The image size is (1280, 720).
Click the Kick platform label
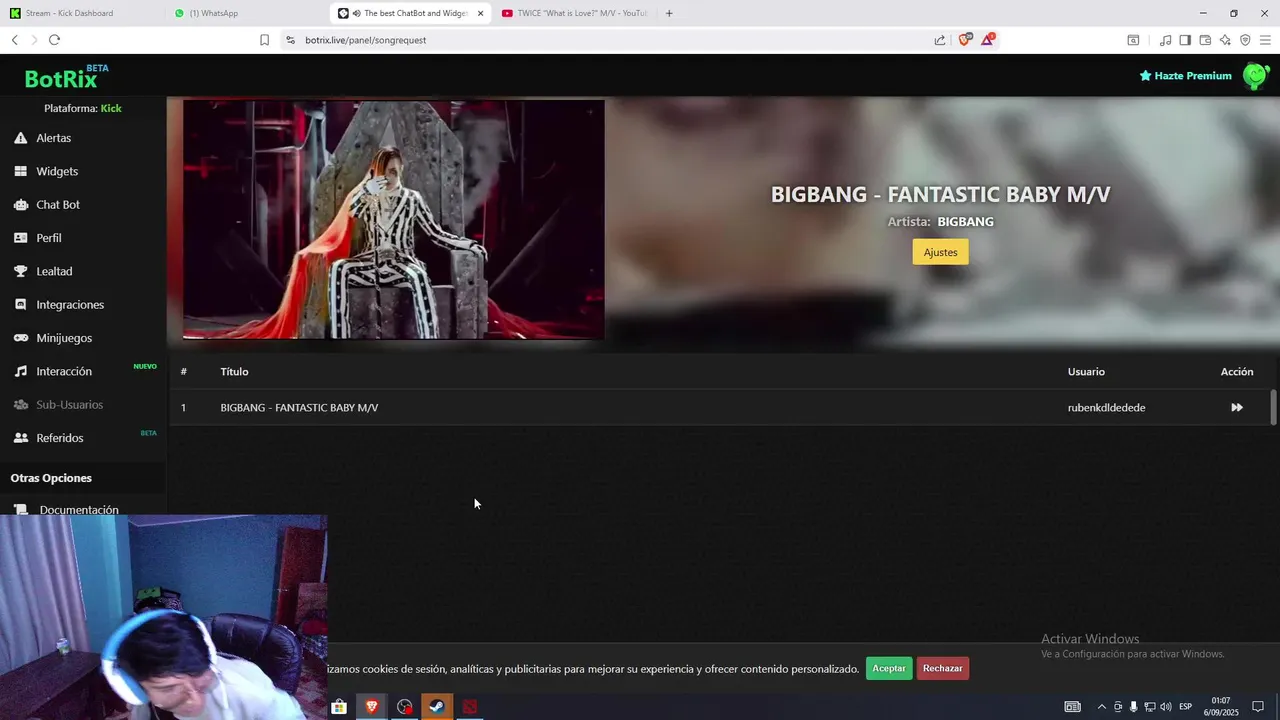111,108
